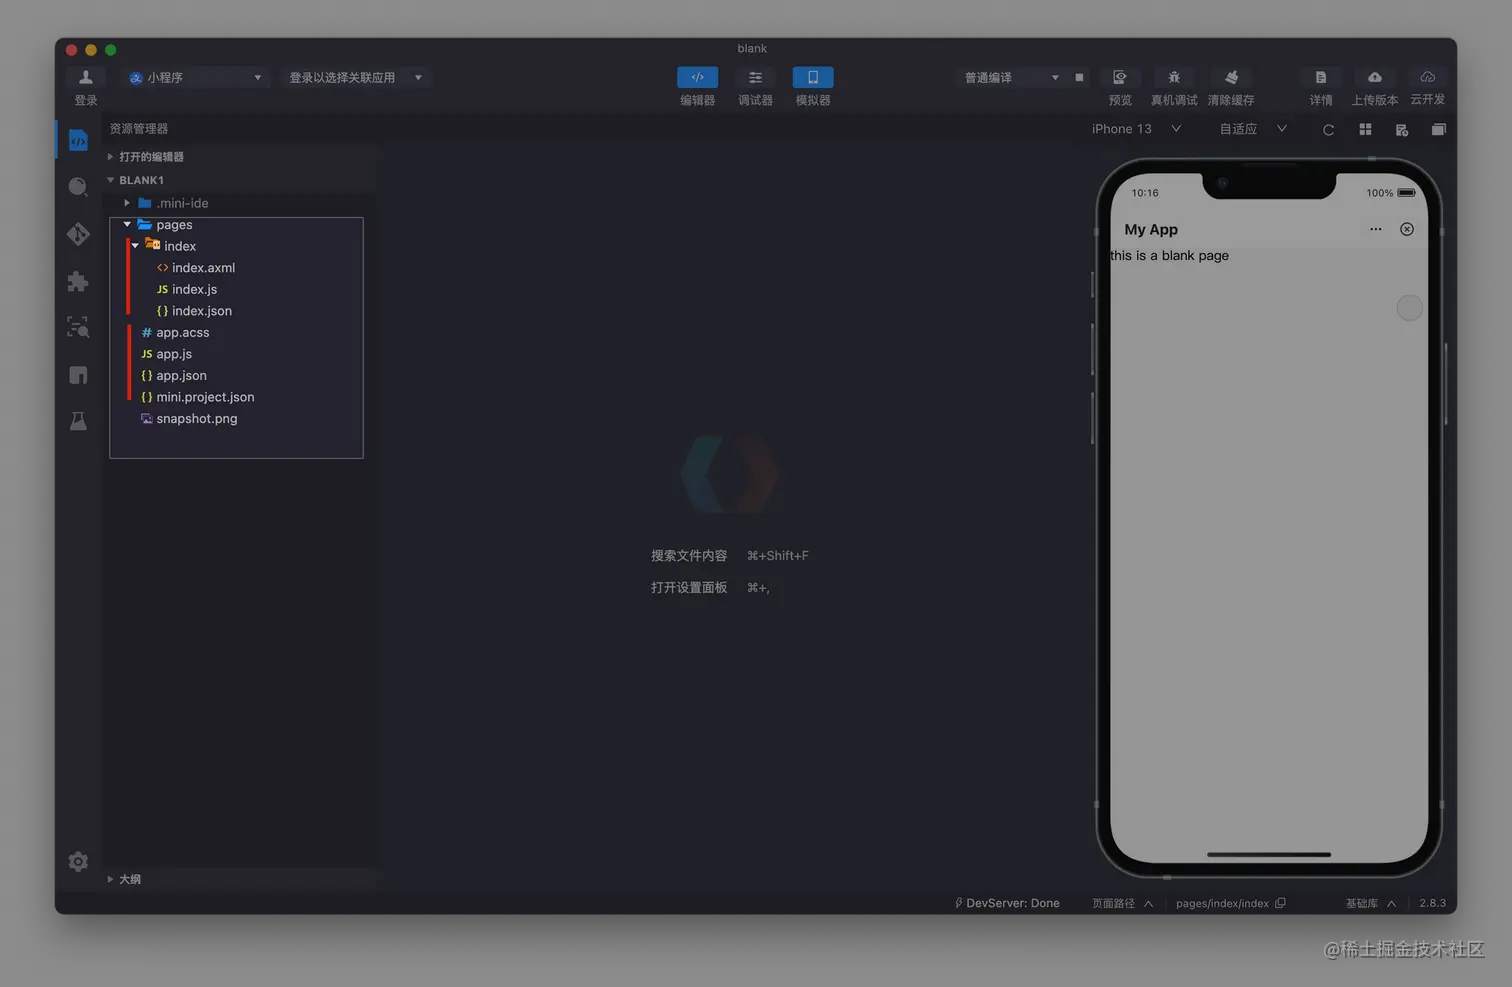Click the 2.8.3 base library version
Viewport: 1512px width, 987px height.
point(1432,903)
